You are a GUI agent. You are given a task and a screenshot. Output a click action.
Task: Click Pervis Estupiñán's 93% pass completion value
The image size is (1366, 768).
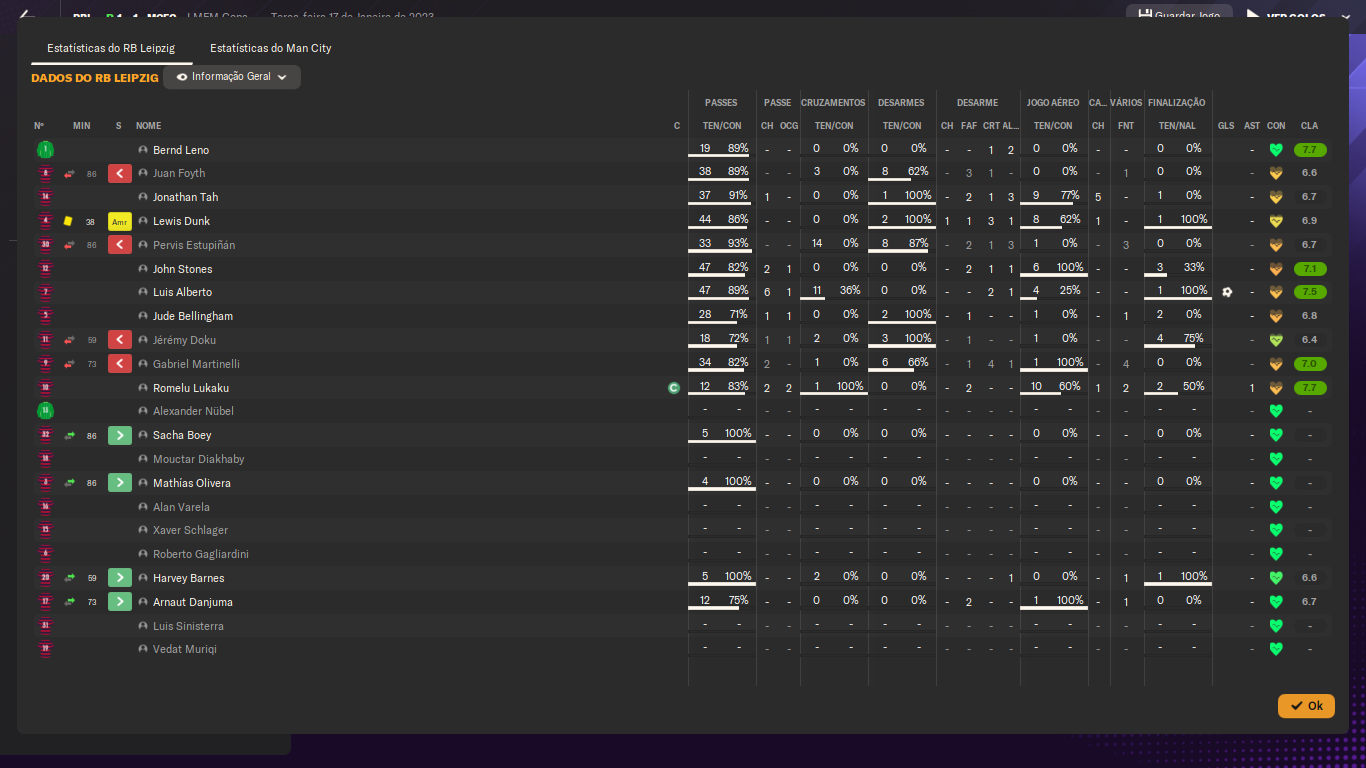click(738, 243)
